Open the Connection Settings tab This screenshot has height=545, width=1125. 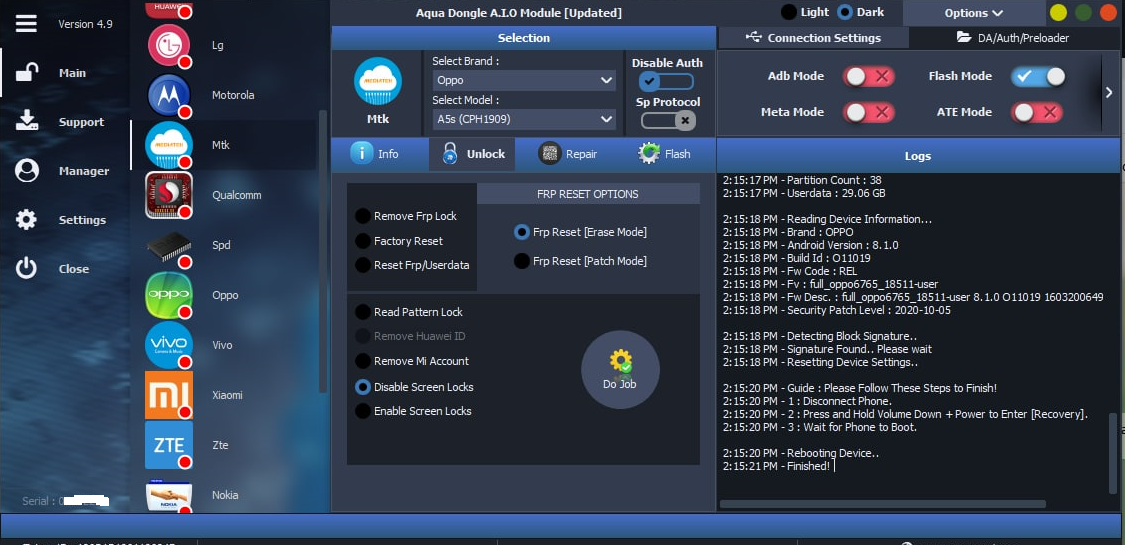813,38
